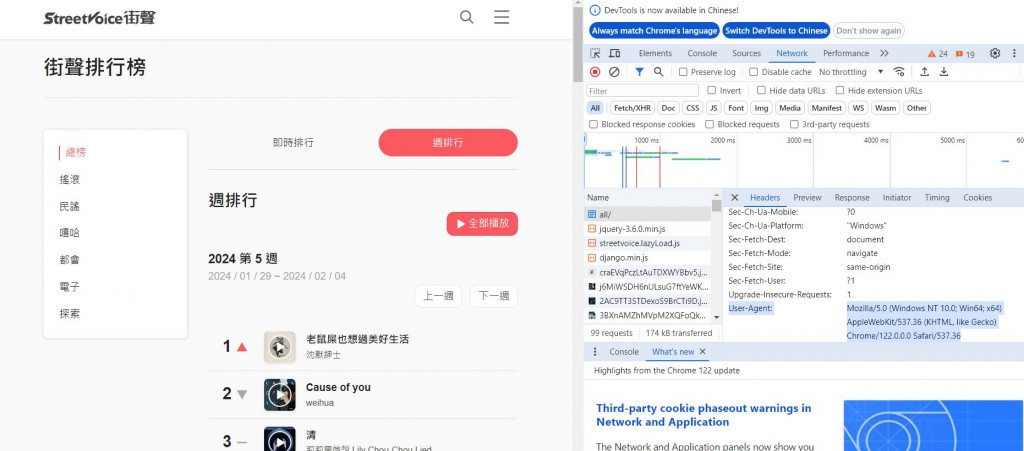Image resolution: width=1024 pixels, height=451 pixels.
Task: Expand more DevTools tabs chevron
Action: 884,54
